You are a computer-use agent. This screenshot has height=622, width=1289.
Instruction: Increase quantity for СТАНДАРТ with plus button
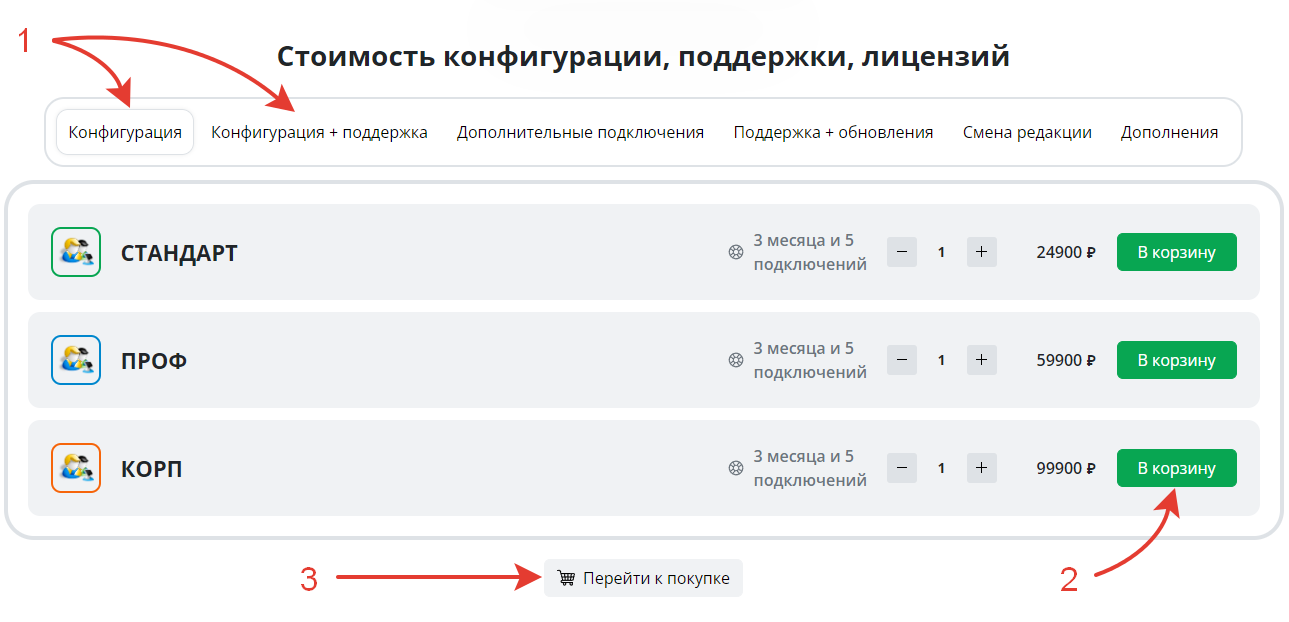[x=981, y=252]
